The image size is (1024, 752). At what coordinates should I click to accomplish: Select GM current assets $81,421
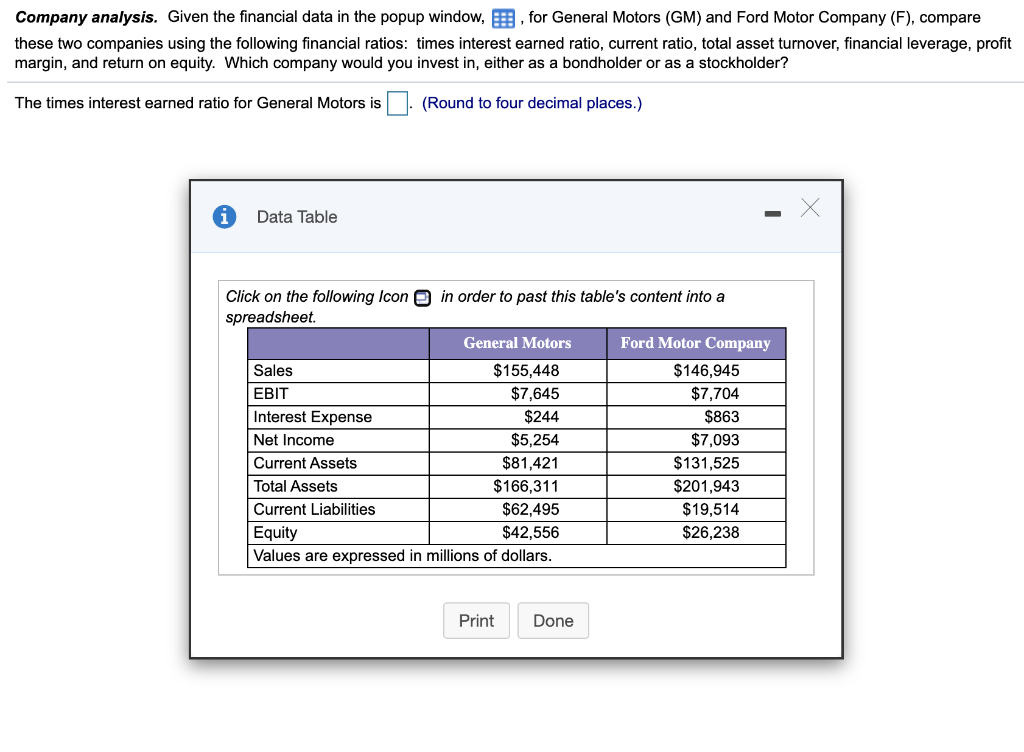click(530, 463)
